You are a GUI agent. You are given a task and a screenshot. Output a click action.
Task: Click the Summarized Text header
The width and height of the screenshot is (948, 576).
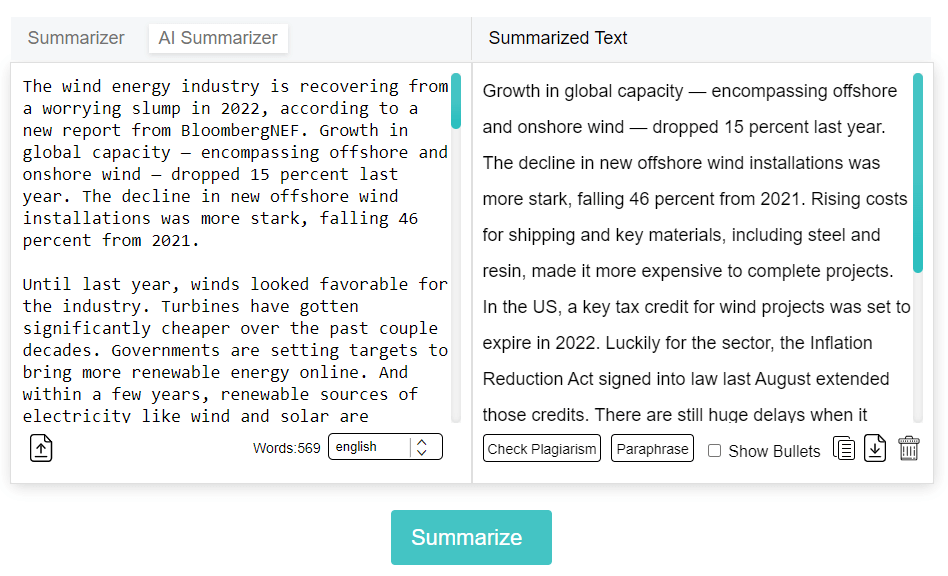tap(558, 38)
